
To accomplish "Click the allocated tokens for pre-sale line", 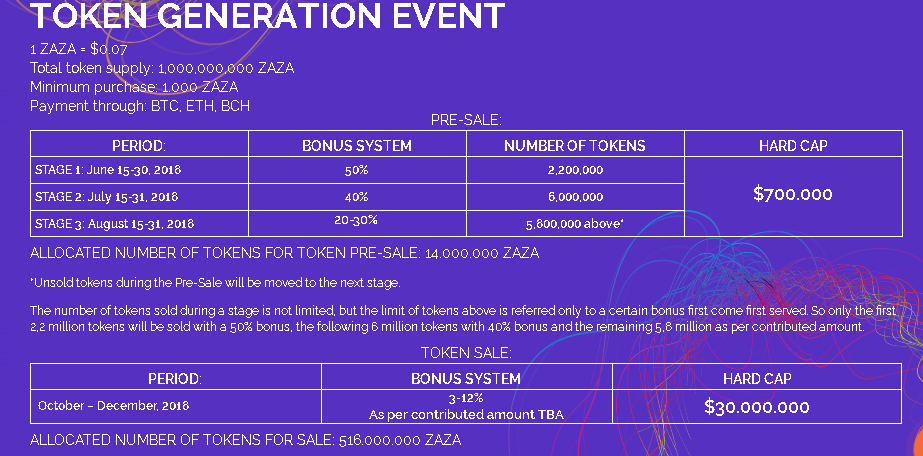I will (x=285, y=253).
